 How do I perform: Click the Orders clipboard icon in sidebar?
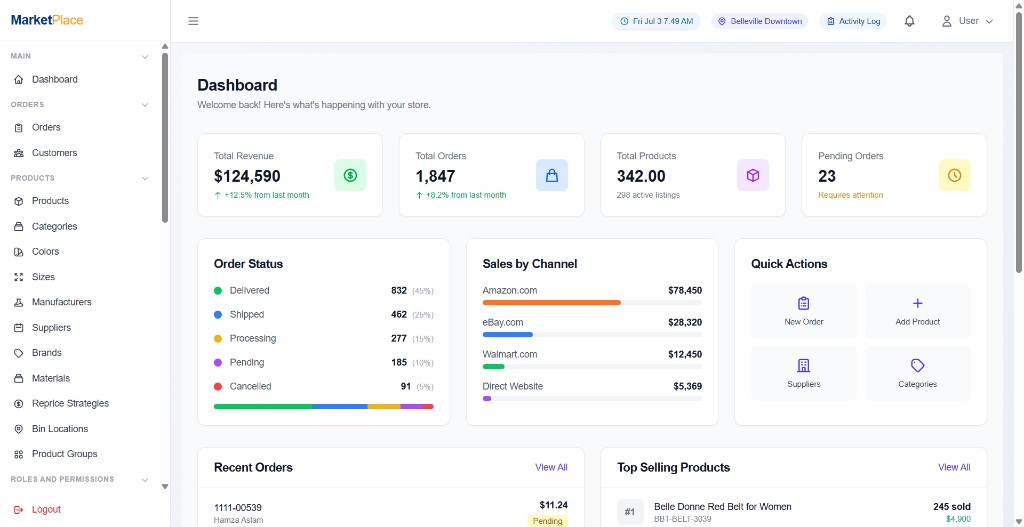point(18,127)
